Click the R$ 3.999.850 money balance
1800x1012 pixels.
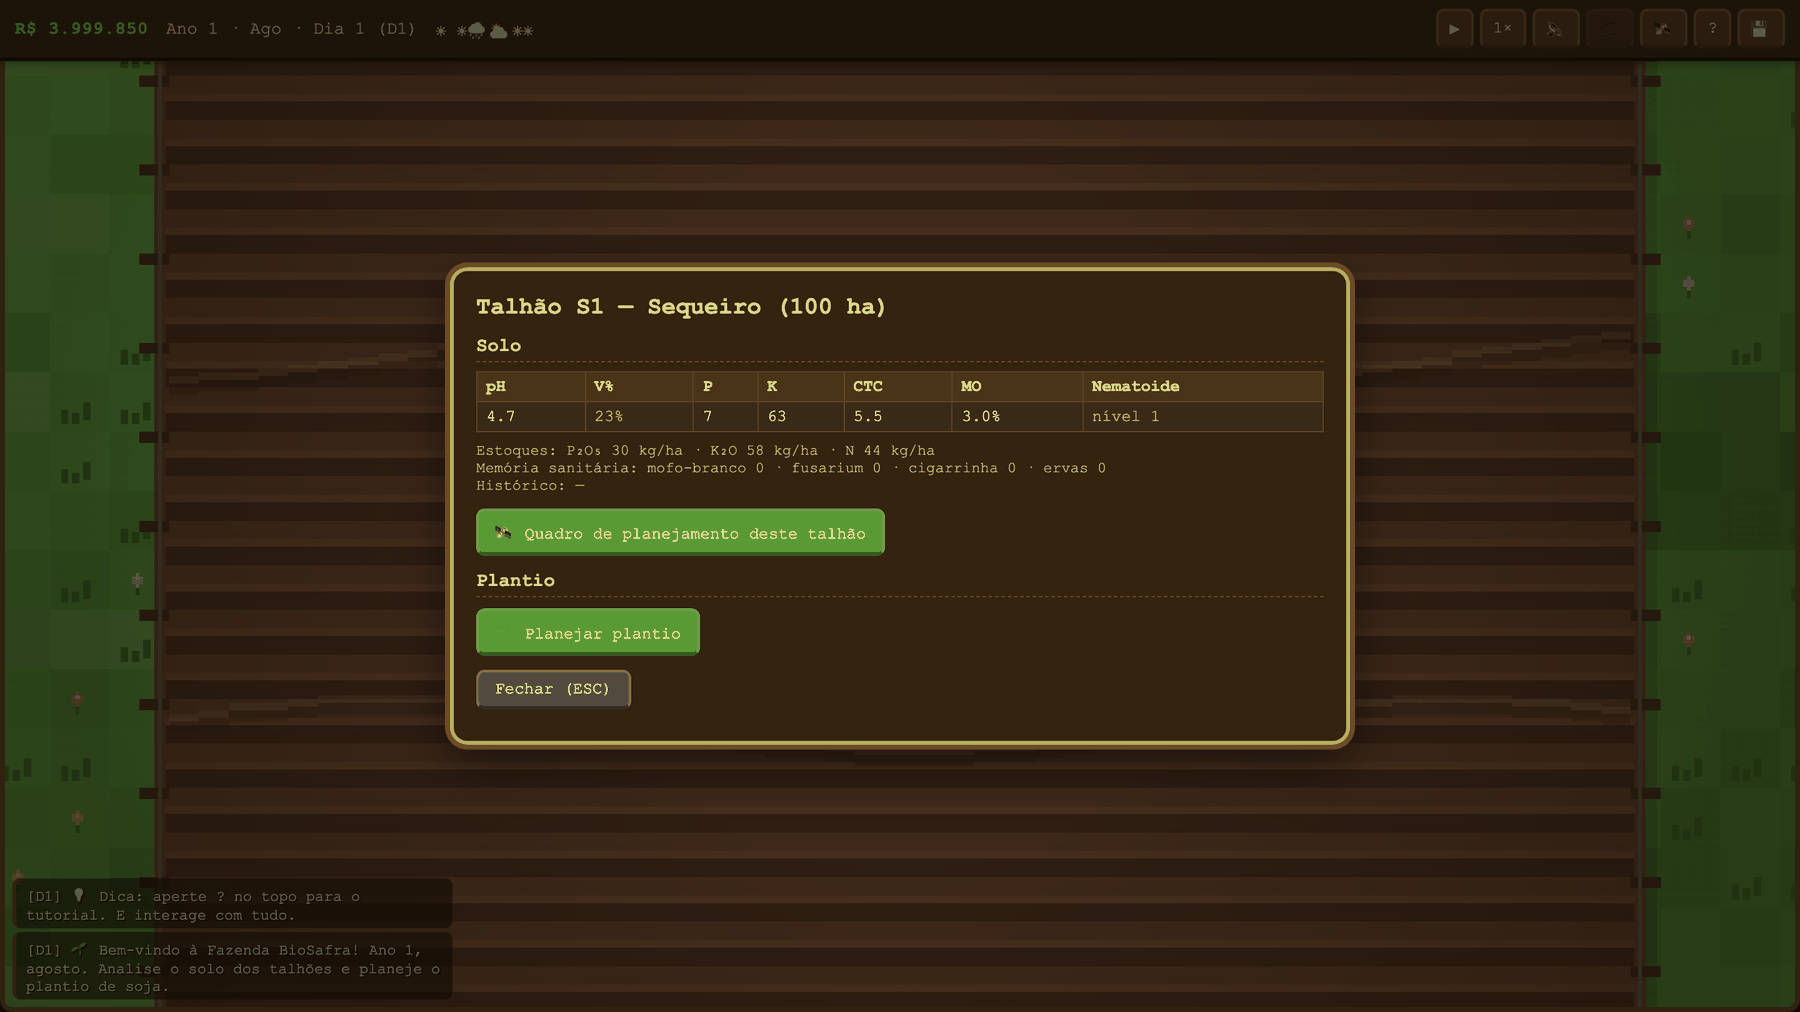point(81,29)
